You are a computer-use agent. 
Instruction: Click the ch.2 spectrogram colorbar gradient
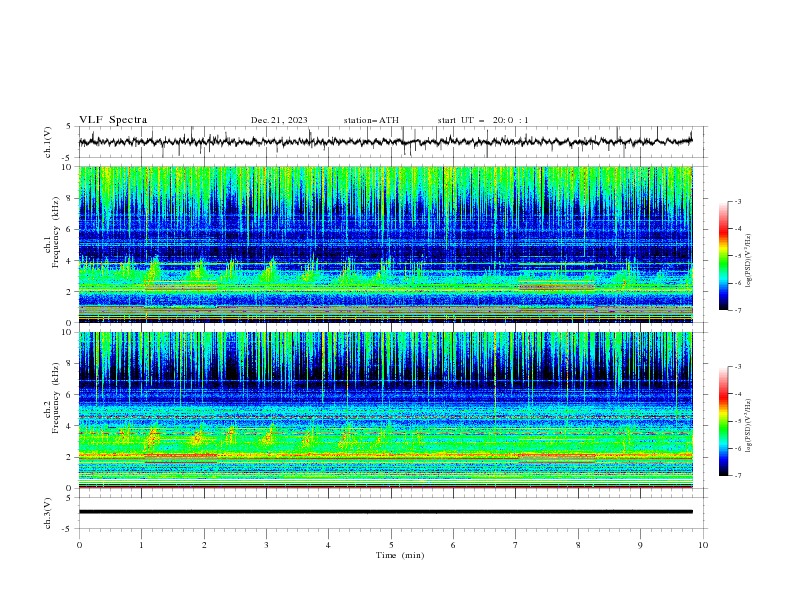point(724,421)
